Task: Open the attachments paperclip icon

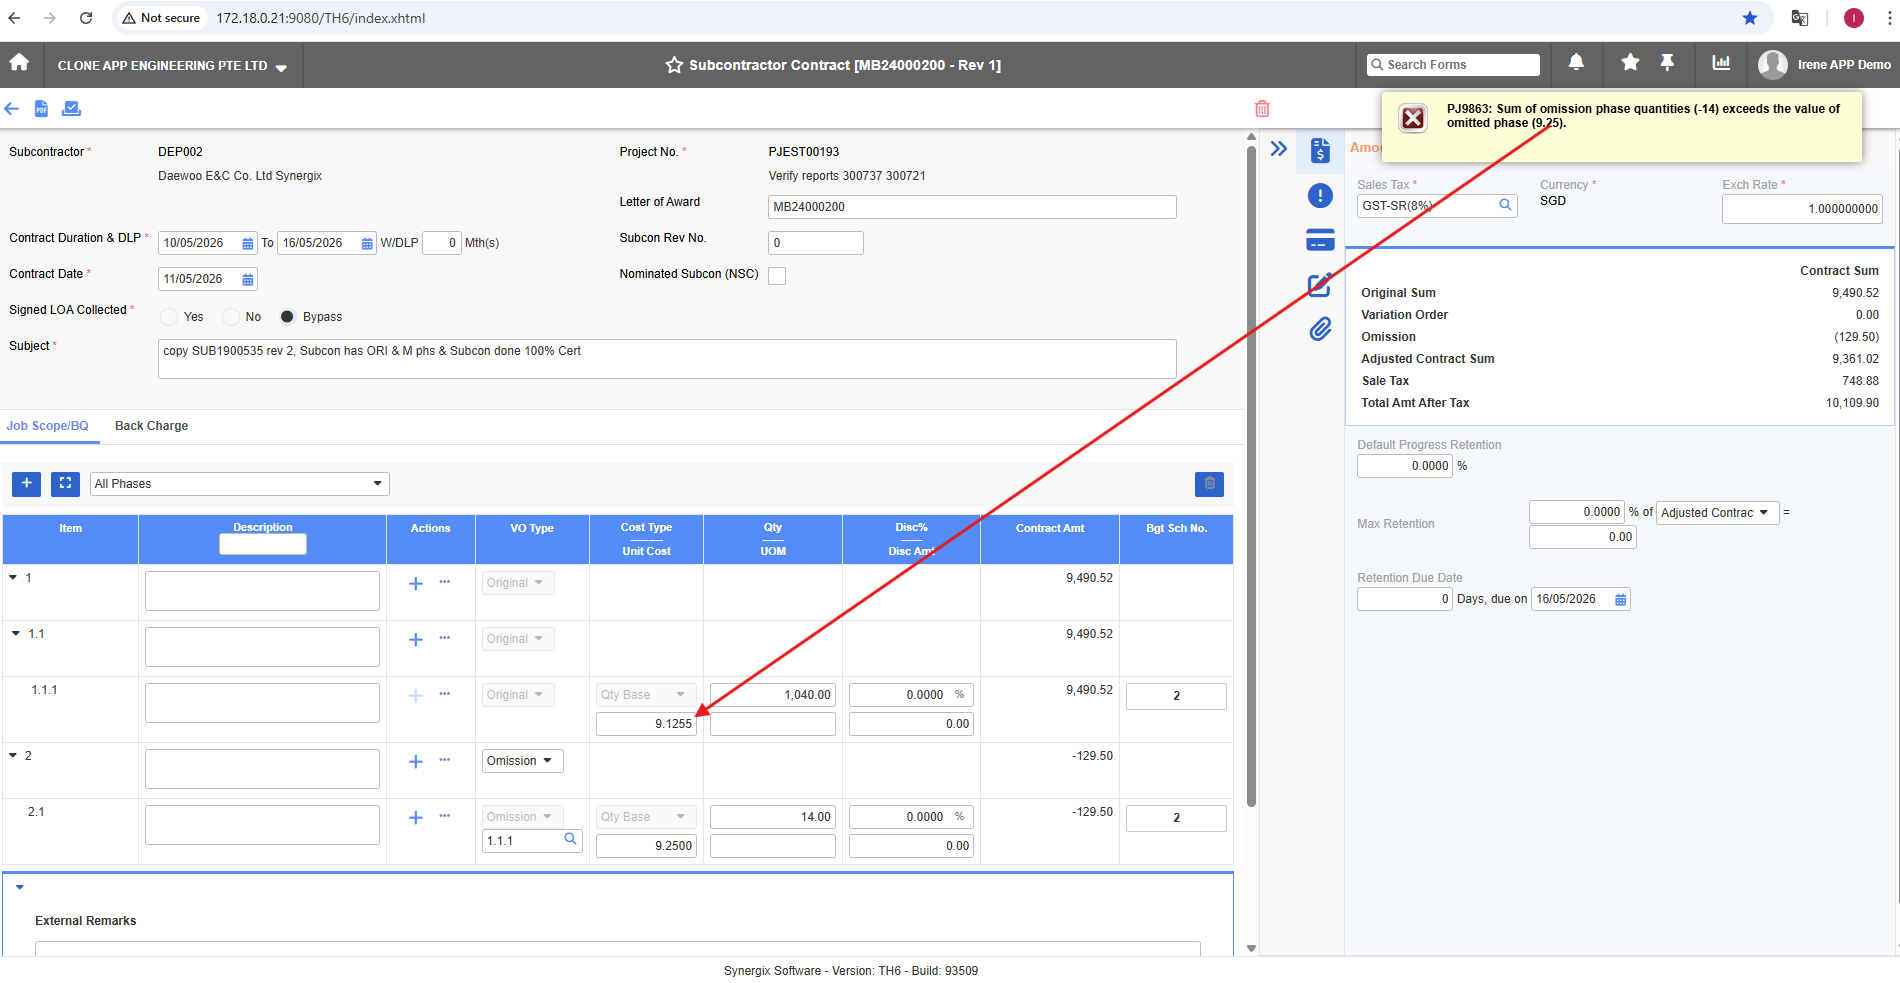Action: click(x=1320, y=329)
